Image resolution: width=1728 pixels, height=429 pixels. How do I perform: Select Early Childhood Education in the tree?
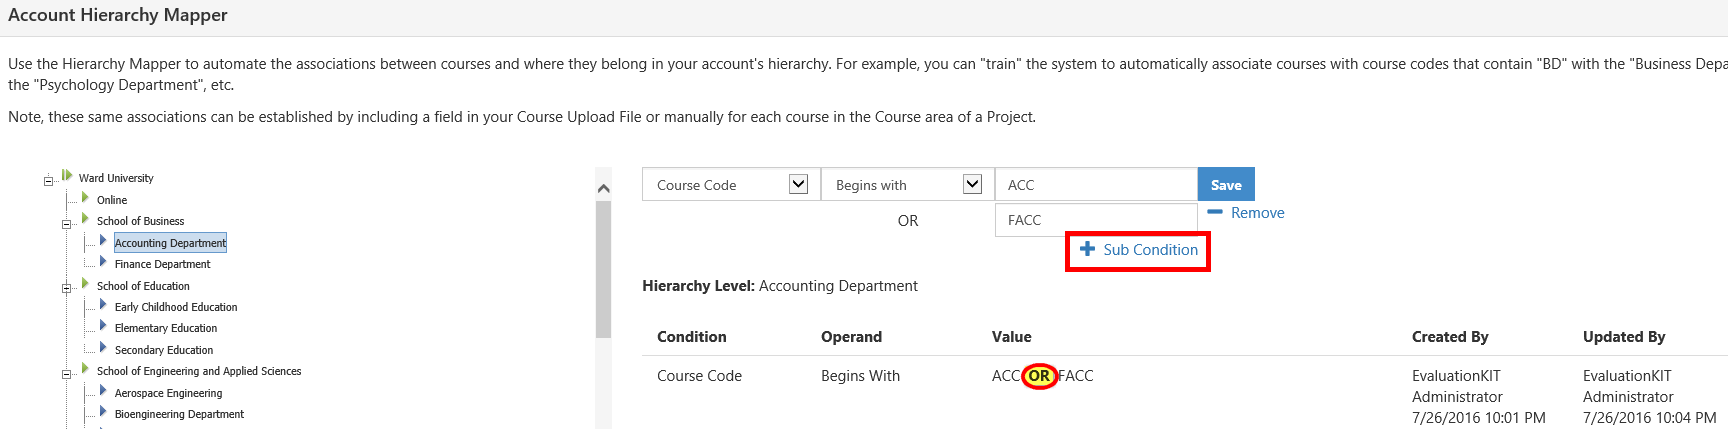(176, 307)
